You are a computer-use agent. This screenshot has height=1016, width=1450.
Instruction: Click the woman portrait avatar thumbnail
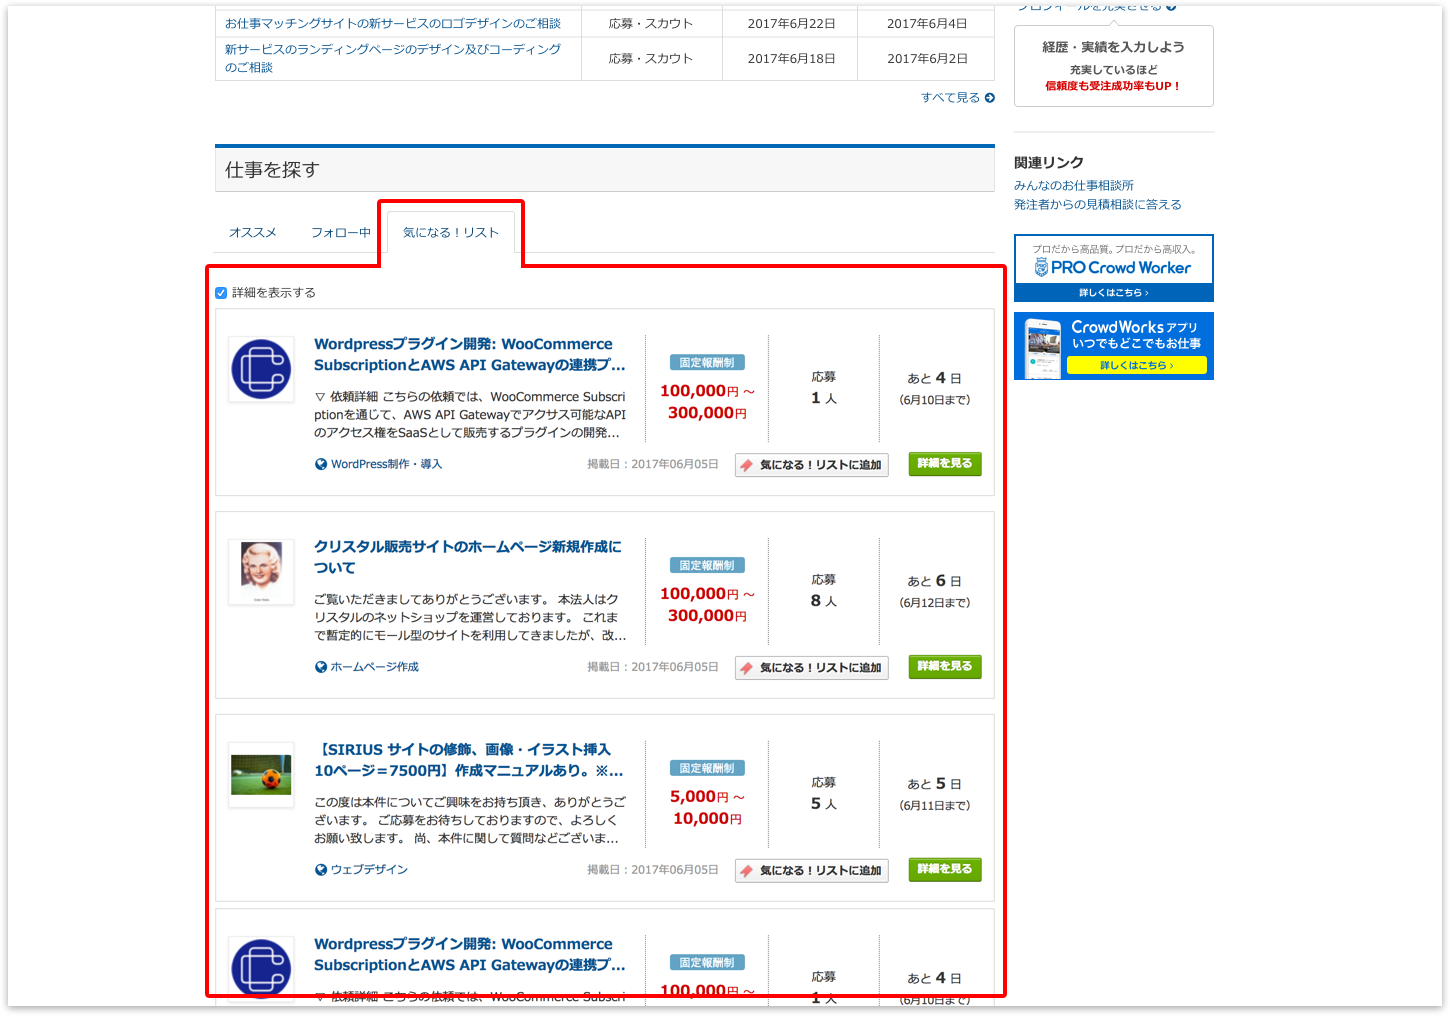click(261, 571)
